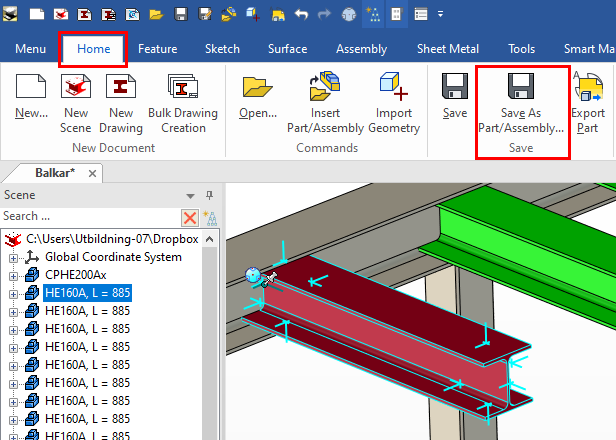Open the Scene panel dropdown arrow
Image resolution: width=616 pixels, height=440 pixels.
click(x=190, y=196)
